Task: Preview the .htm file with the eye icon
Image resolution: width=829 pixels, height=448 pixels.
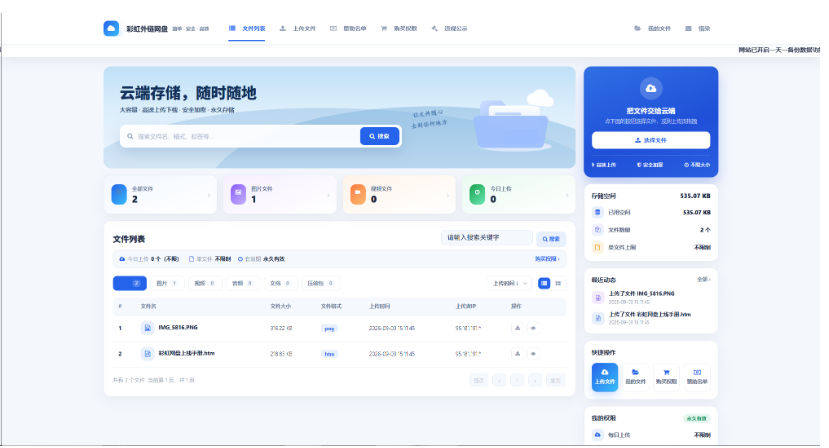Action: (533, 353)
